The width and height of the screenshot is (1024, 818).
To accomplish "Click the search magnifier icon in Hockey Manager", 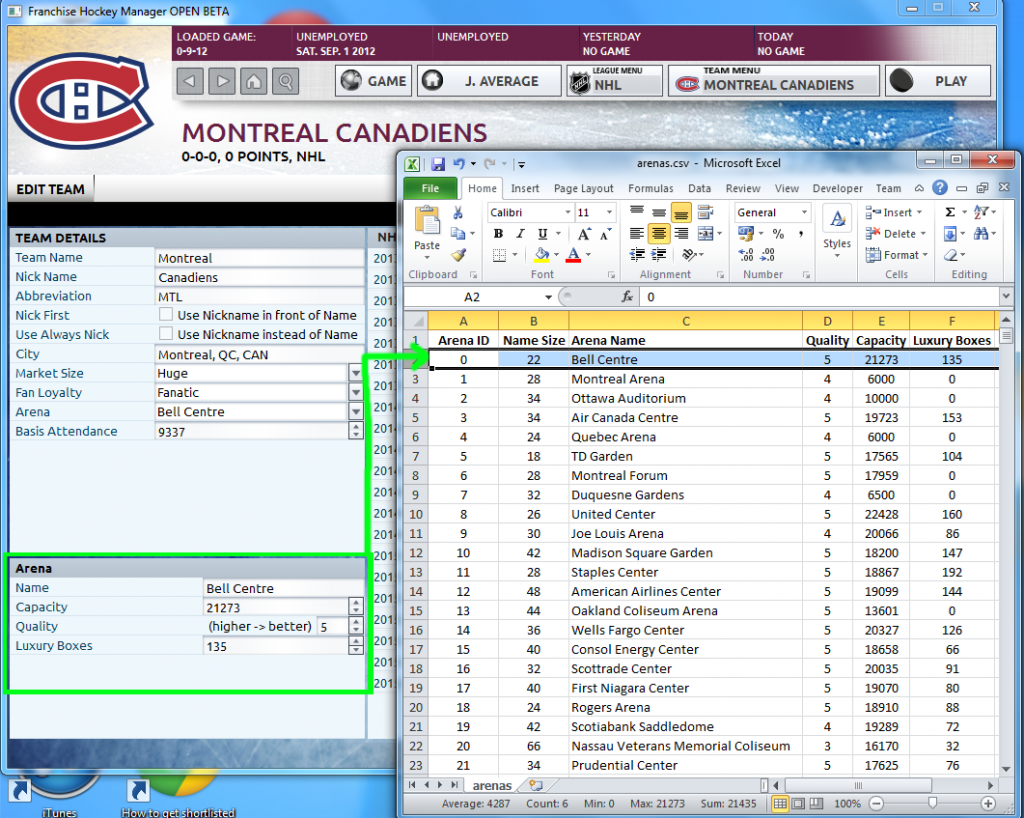I will tap(286, 81).
